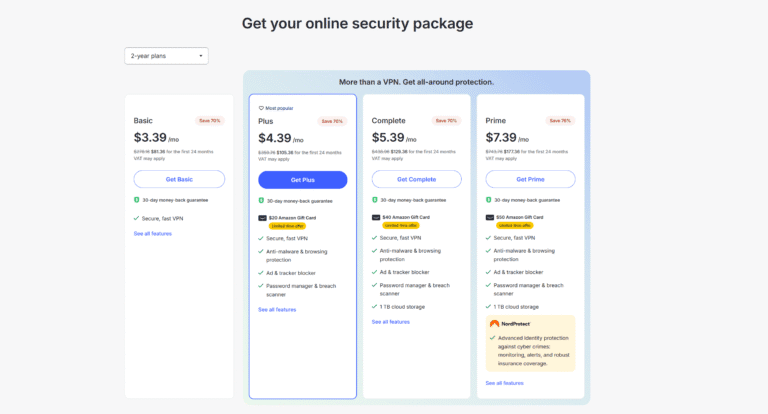
Task: Click the Most popular heart icon
Action: coord(261,108)
